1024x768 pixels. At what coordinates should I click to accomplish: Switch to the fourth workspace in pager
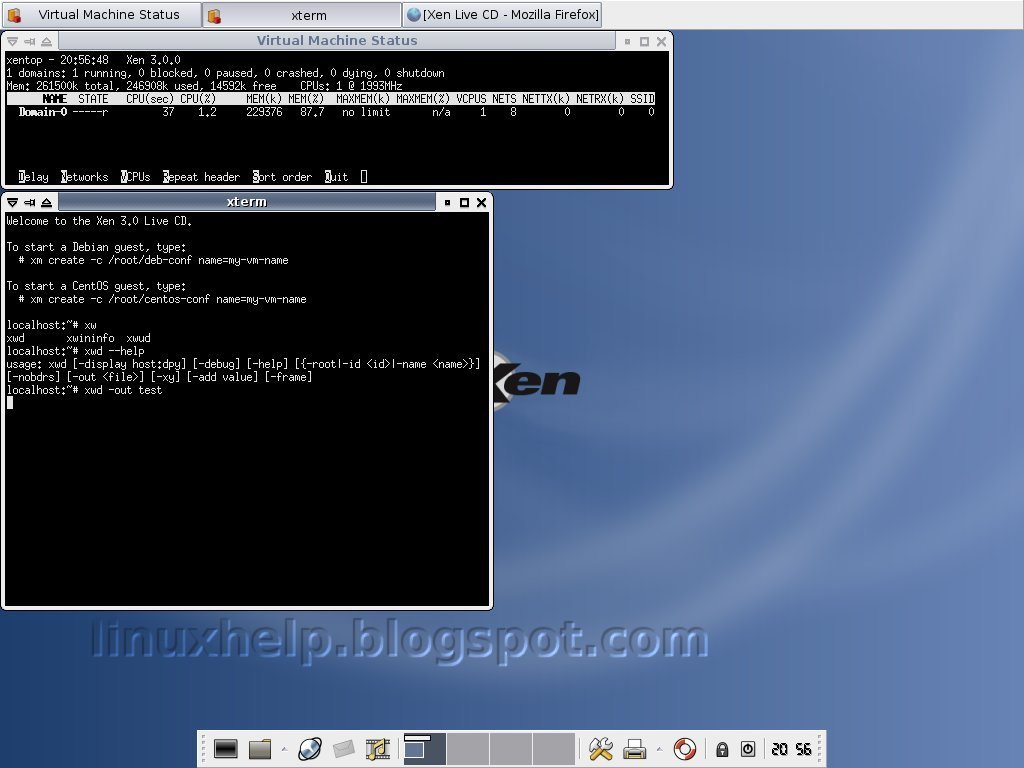point(554,748)
